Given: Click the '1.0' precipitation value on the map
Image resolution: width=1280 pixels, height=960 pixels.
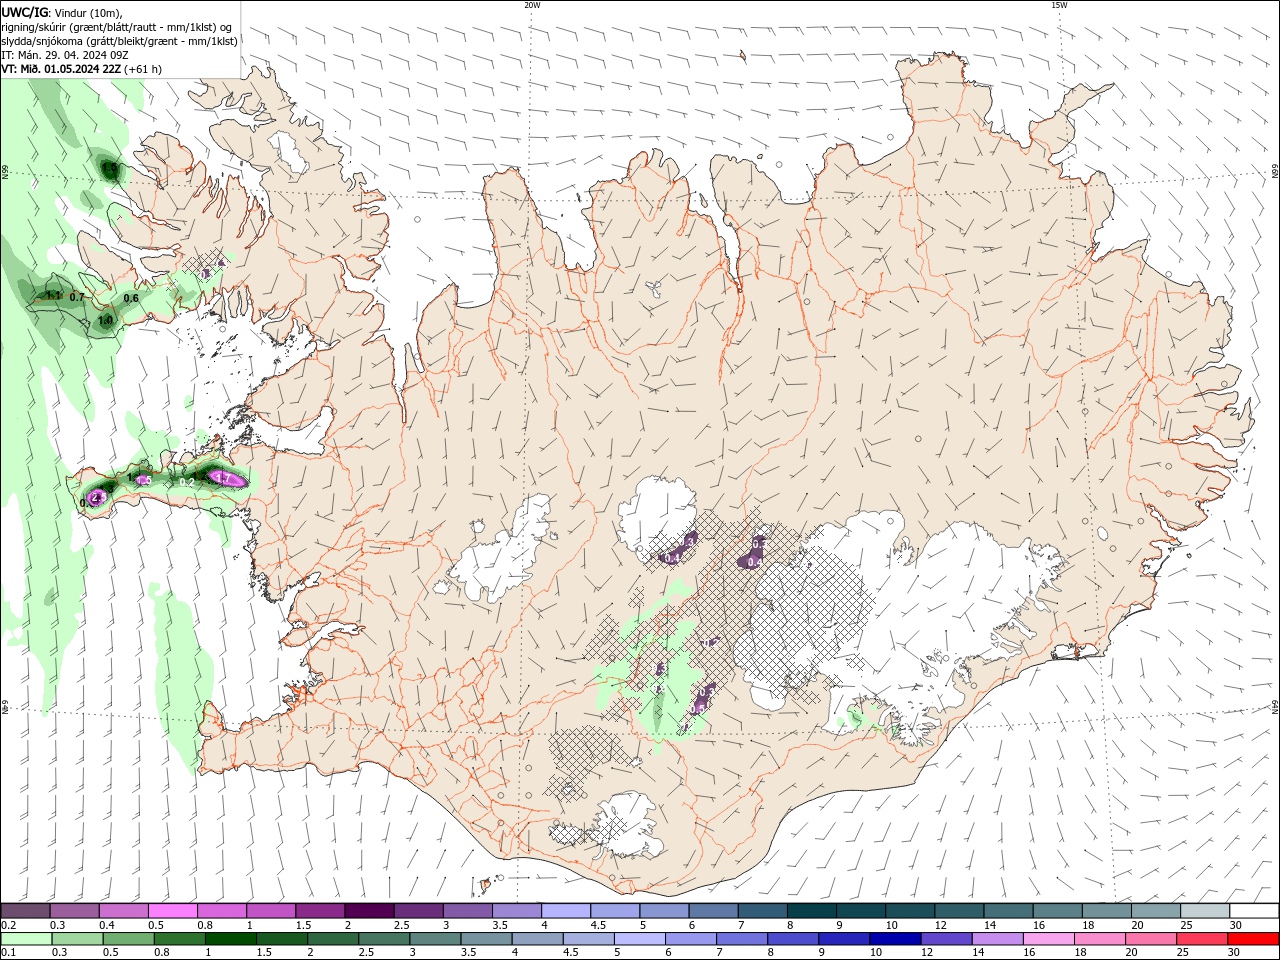Looking at the screenshot, I should pyautogui.click(x=106, y=321).
